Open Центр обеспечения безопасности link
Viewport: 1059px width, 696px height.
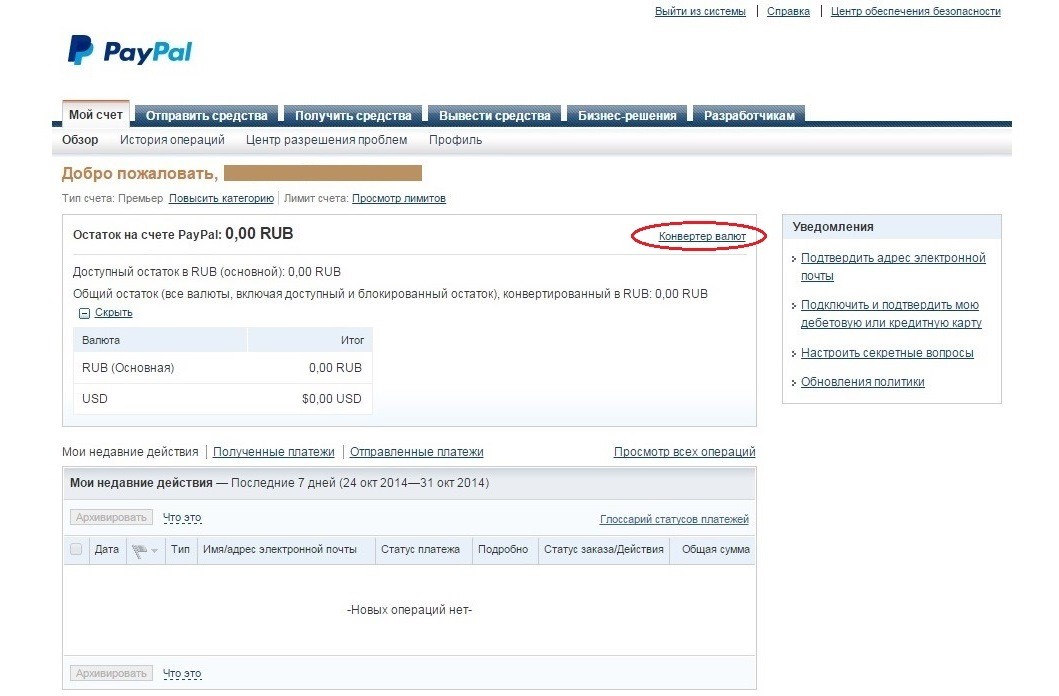pos(916,11)
